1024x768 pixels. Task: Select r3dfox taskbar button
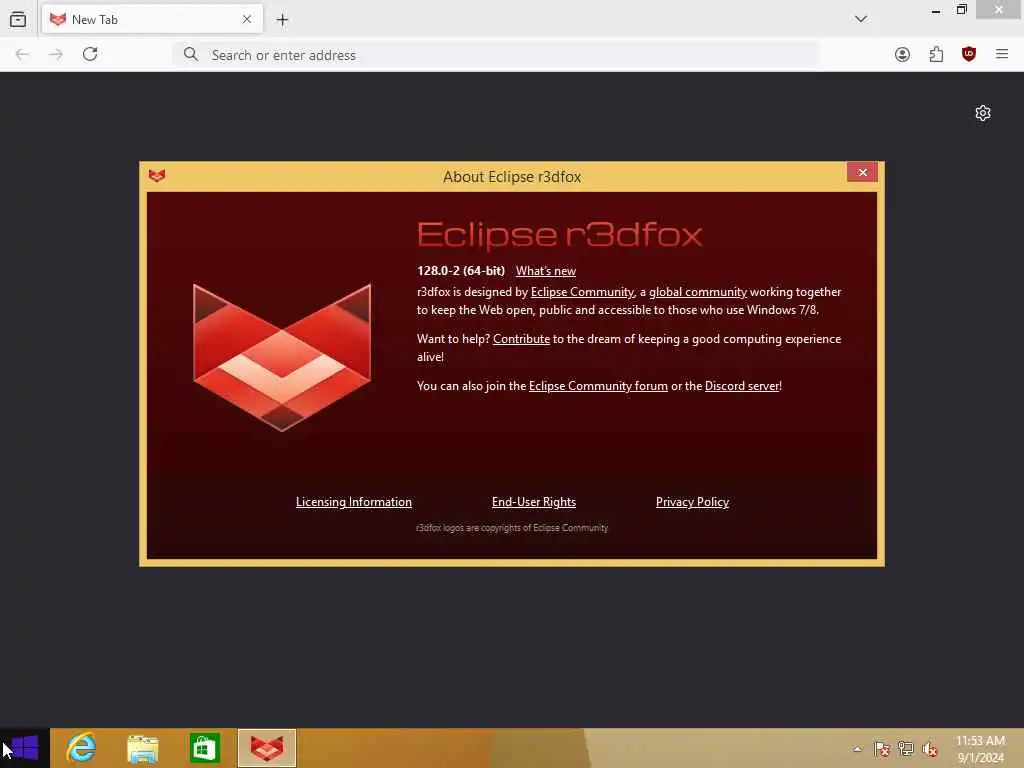266,748
